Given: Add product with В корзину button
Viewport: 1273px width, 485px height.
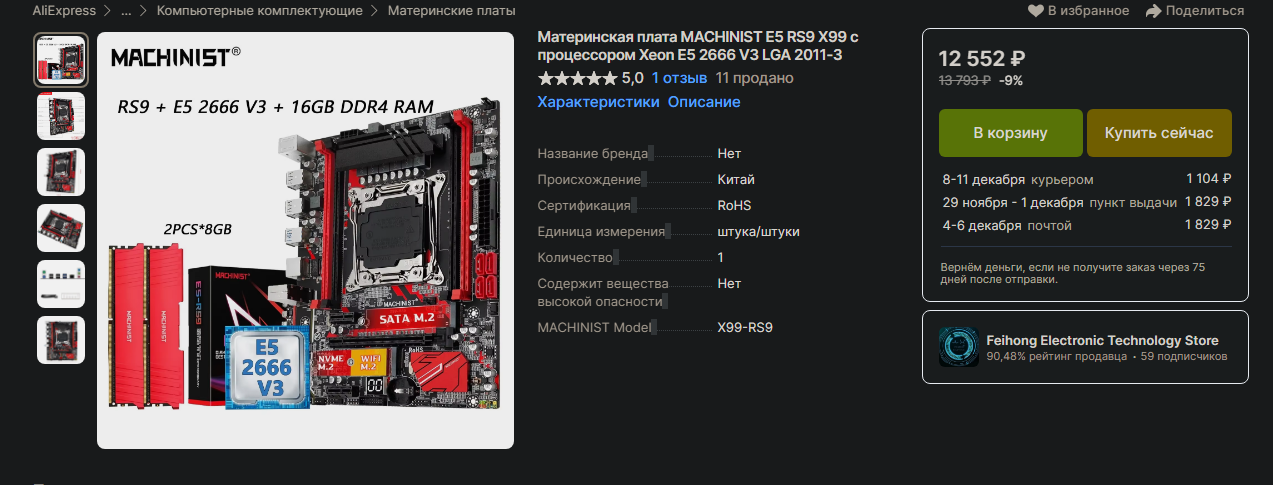Looking at the screenshot, I should pos(1010,133).
